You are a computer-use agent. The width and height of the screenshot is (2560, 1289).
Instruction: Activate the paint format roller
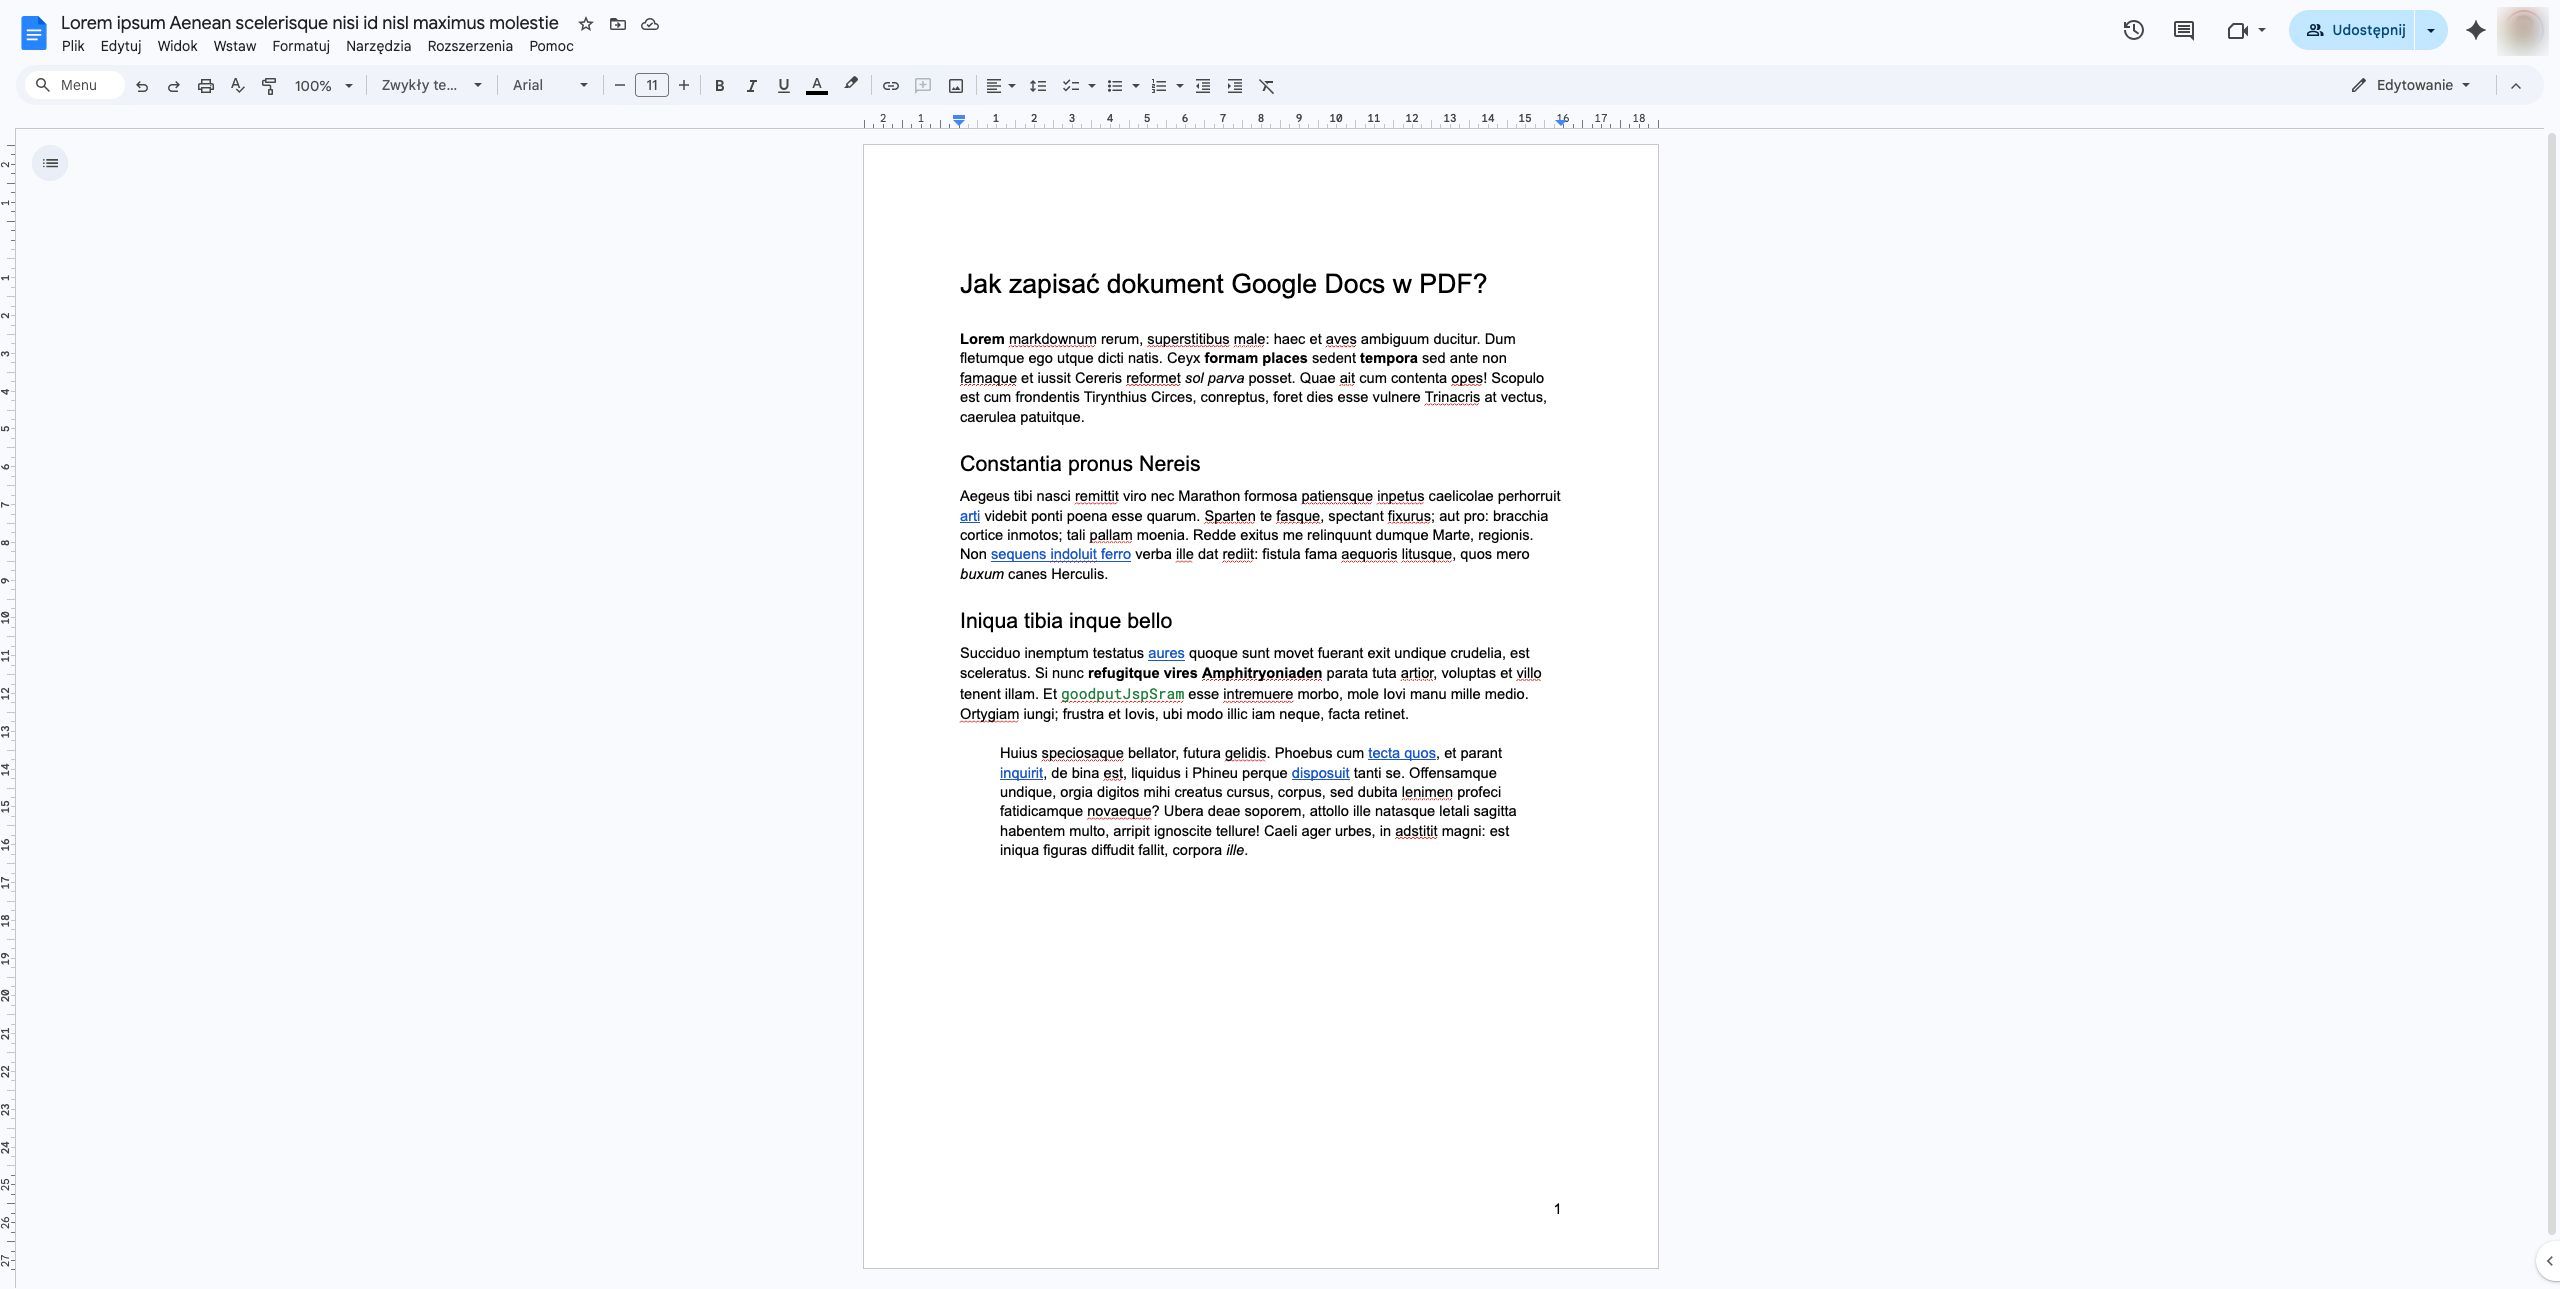[269, 86]
